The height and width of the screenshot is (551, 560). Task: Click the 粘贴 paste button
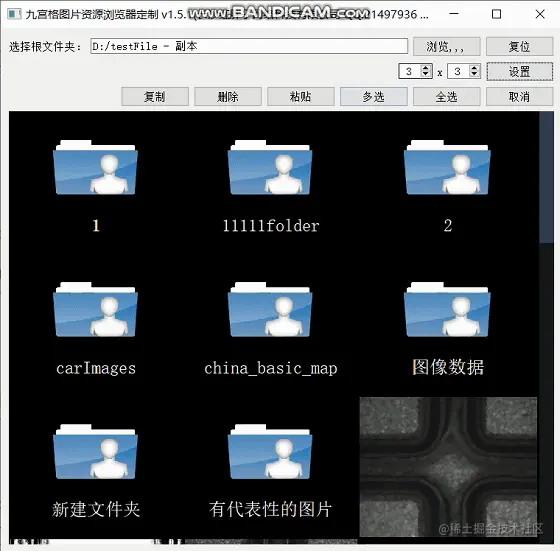coord(301,96)
